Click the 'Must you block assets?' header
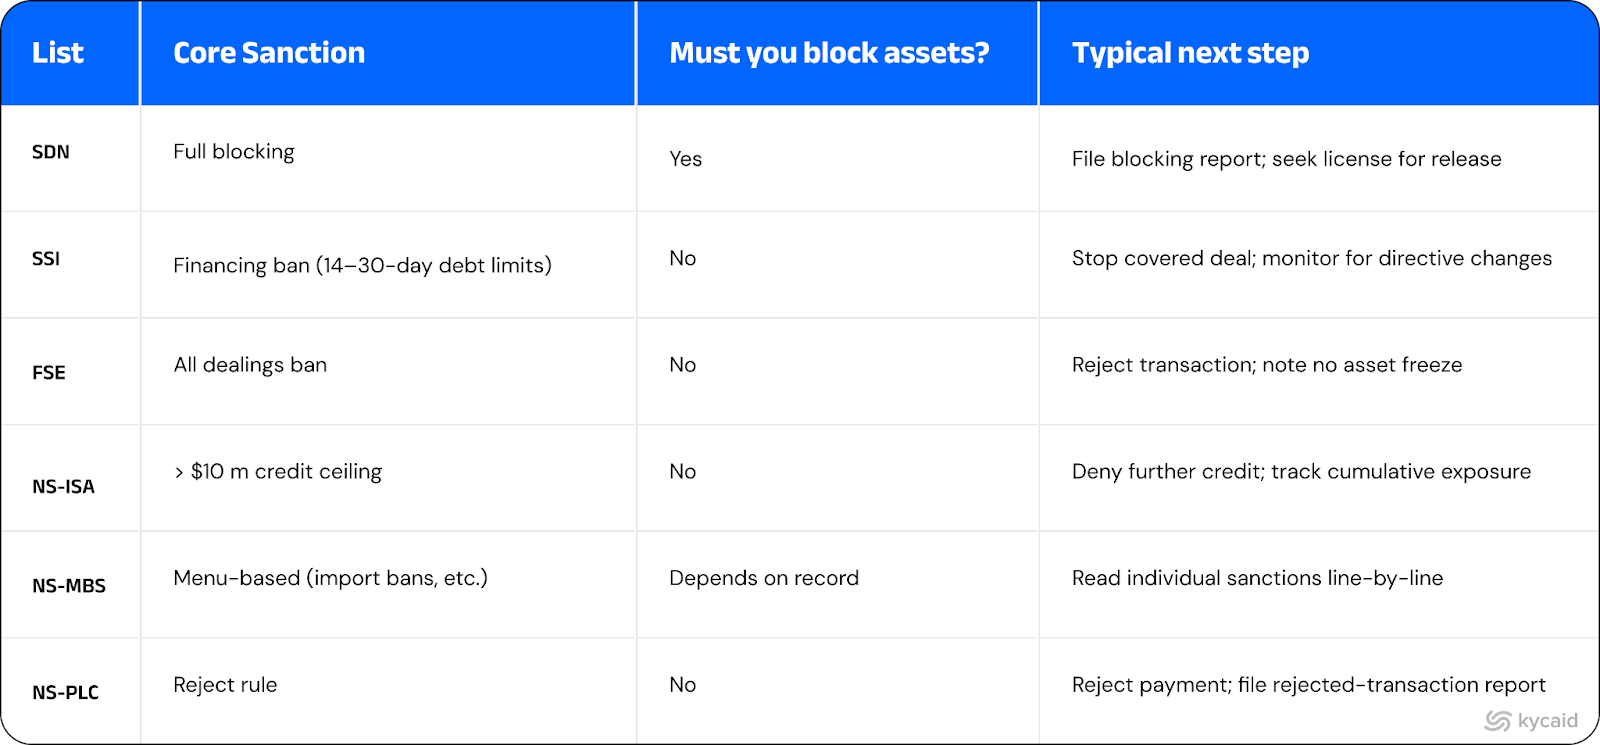The image size is (1600, 745). coord(829,53)
